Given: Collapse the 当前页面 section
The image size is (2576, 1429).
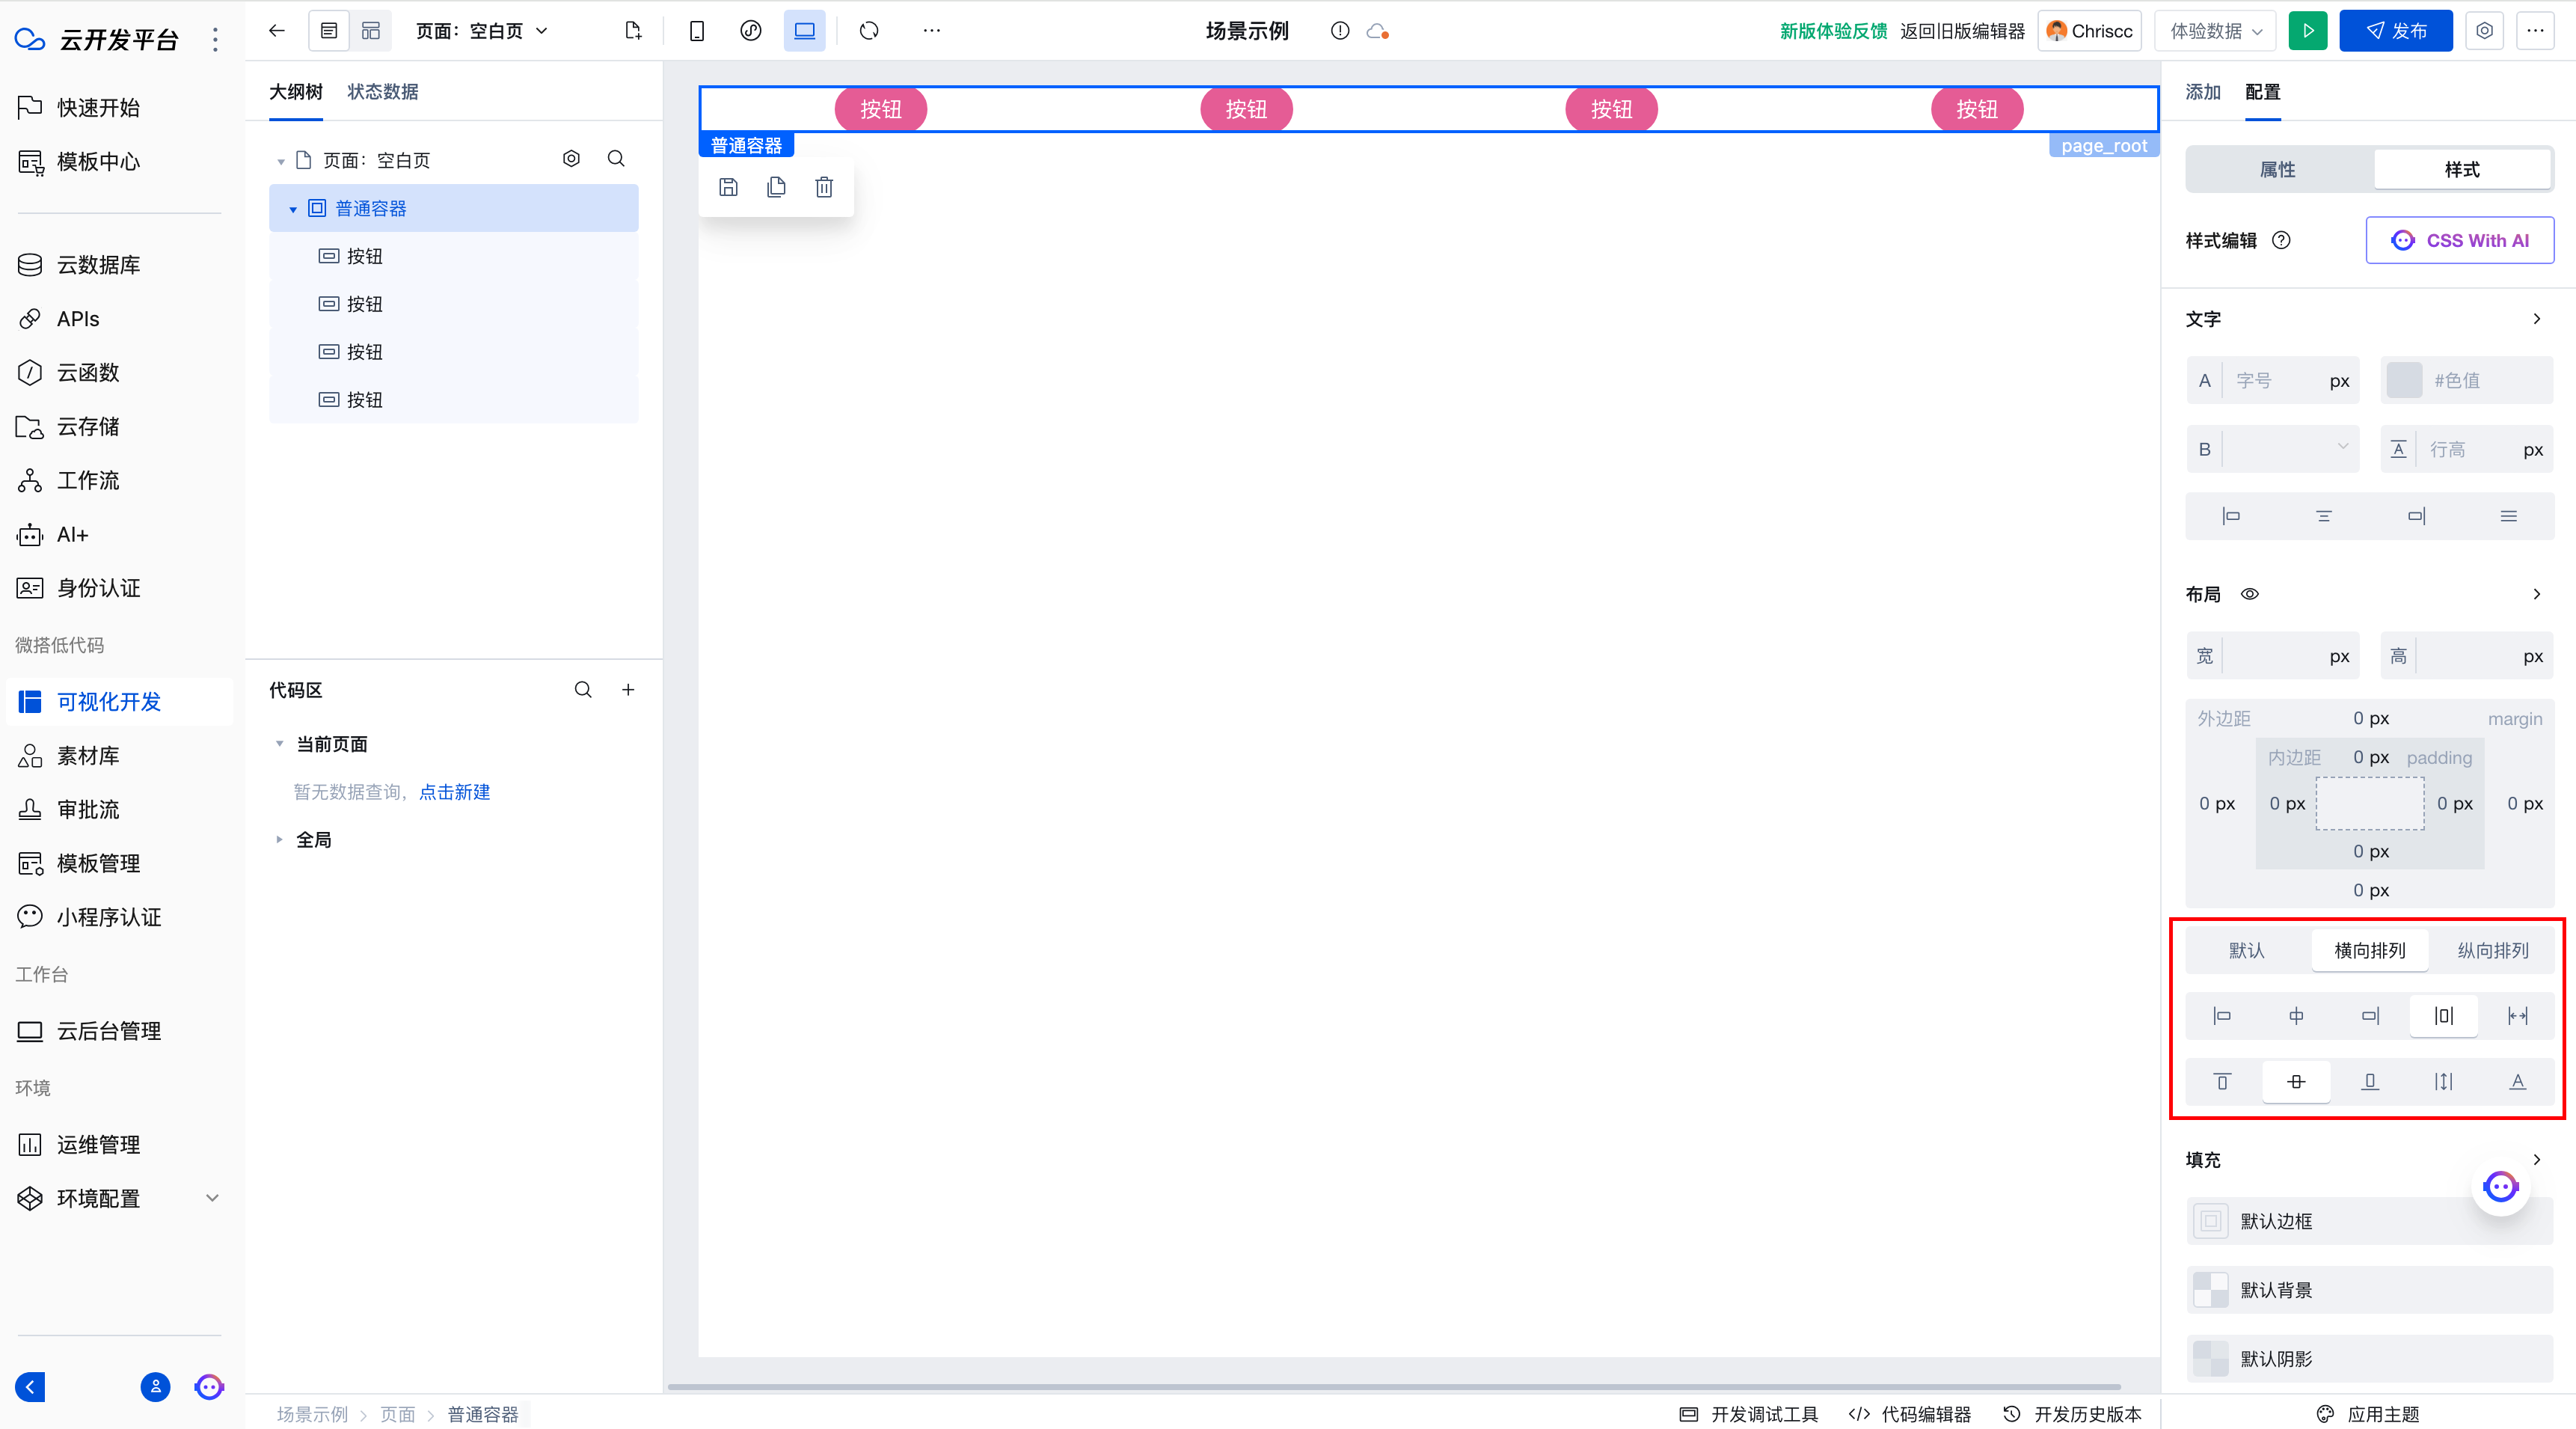Looking at the screenshot, I should point(280,743).
